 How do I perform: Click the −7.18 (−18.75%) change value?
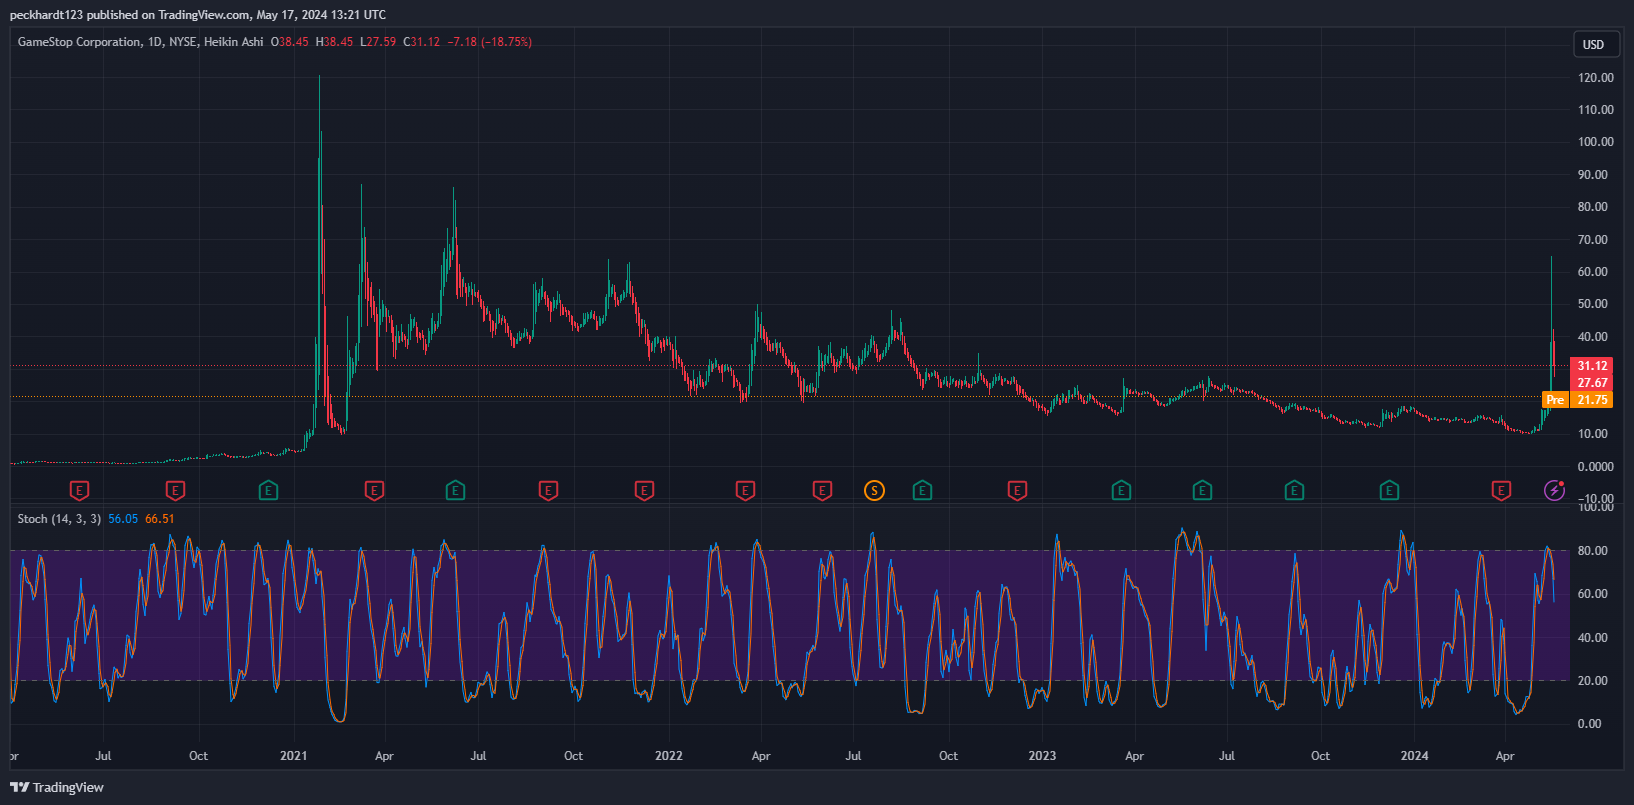pos(489,42)
